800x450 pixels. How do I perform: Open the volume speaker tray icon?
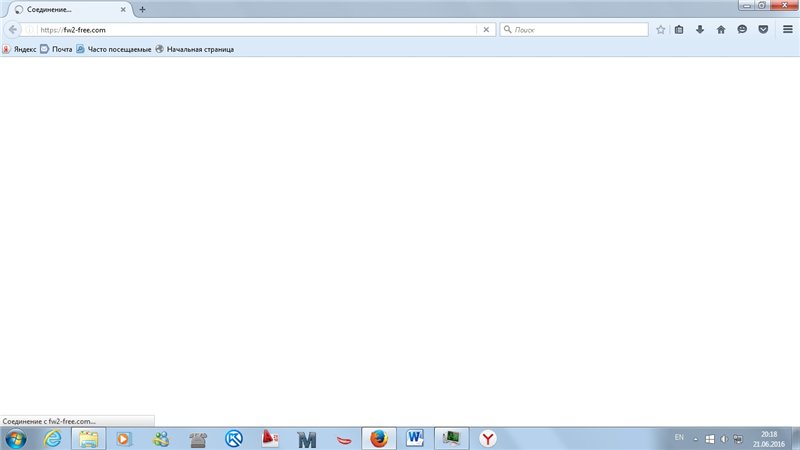pyautogui.click(x=724, y=439)
